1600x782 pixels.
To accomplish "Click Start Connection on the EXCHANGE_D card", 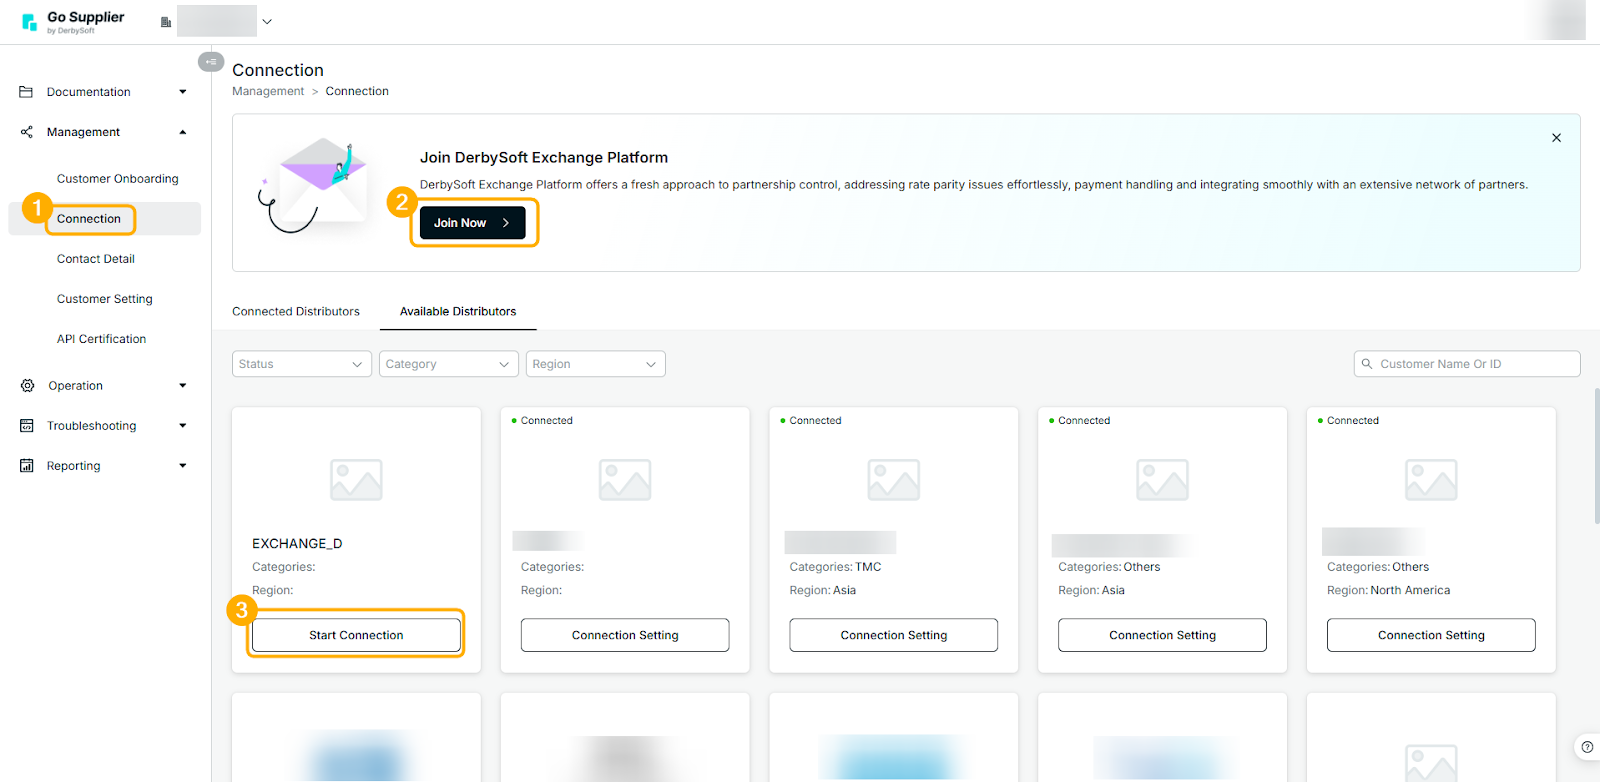I will point(357,635).
